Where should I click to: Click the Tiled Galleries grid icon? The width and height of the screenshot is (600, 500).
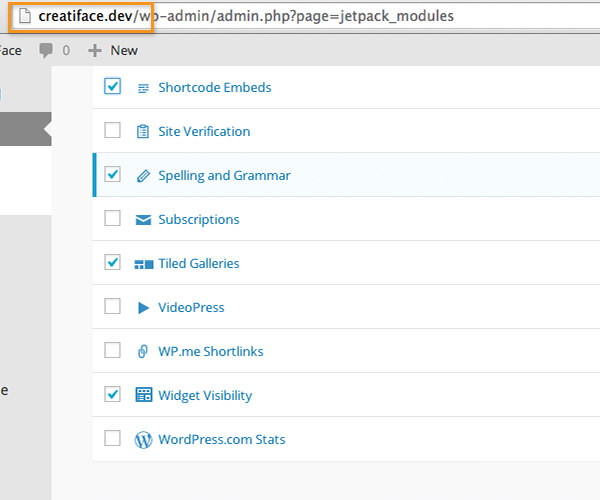(x=143, y=264)
